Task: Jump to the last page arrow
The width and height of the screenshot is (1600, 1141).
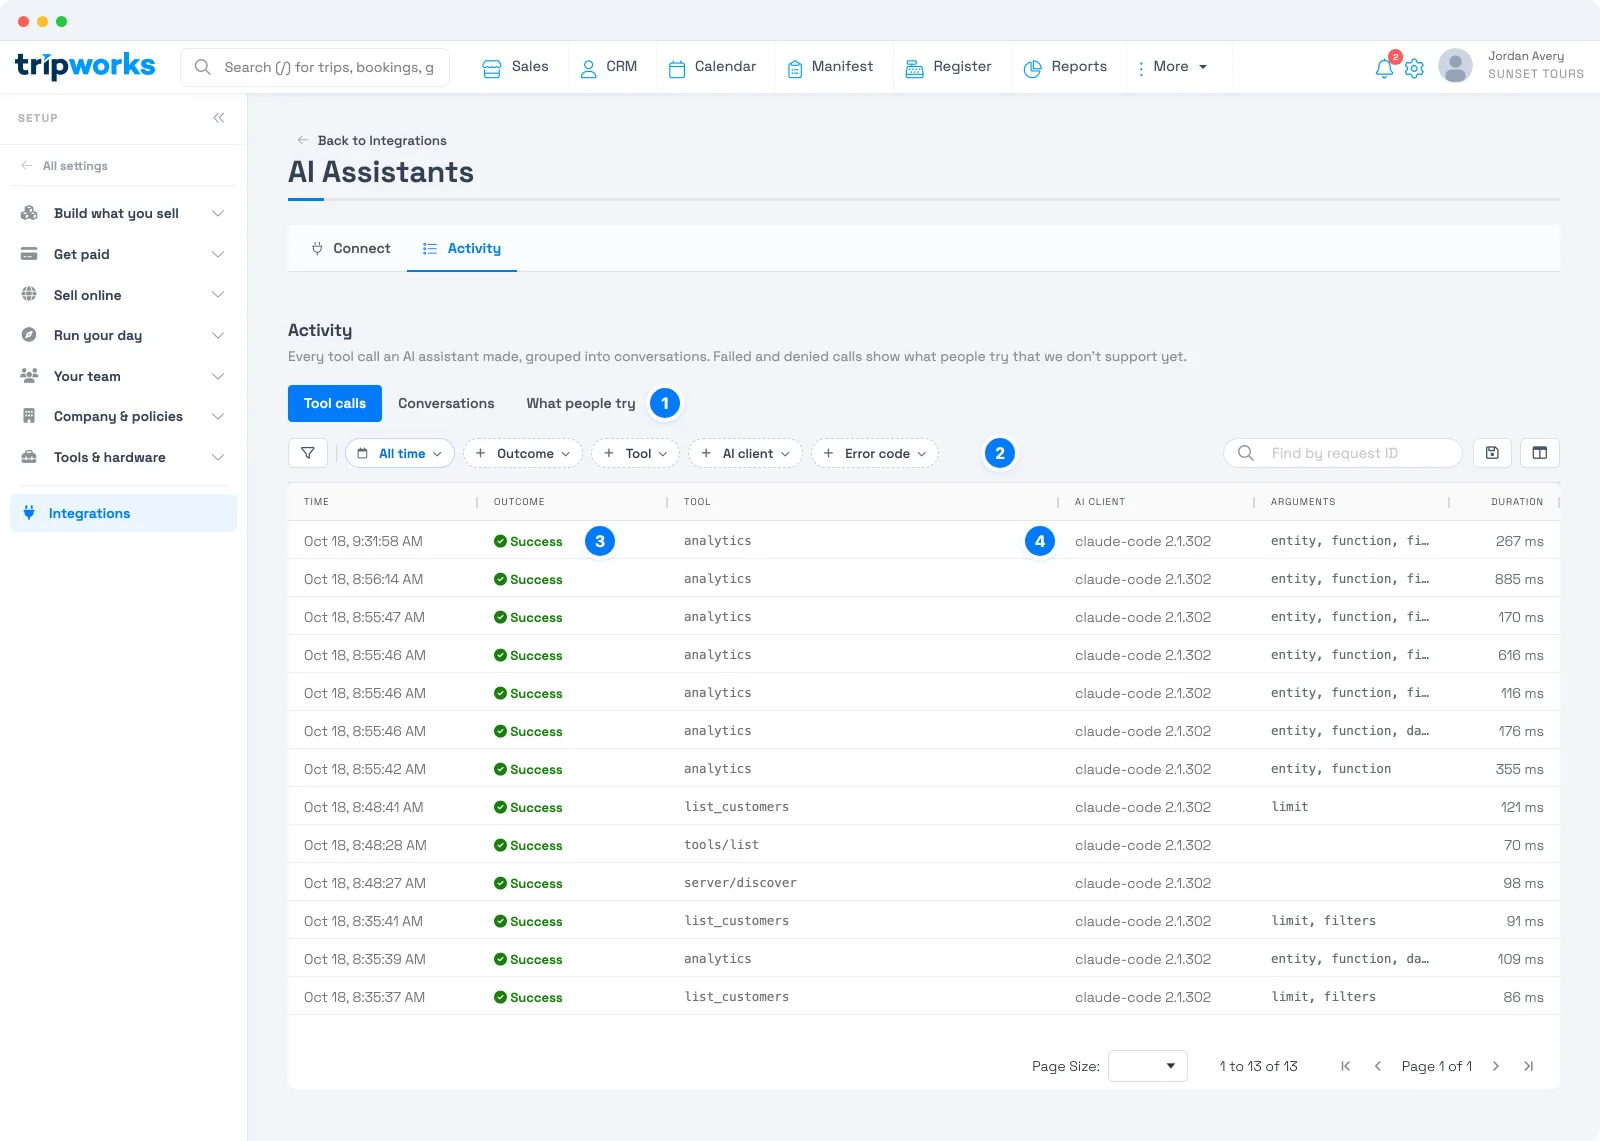Action: click(x=1528, y=1066)
